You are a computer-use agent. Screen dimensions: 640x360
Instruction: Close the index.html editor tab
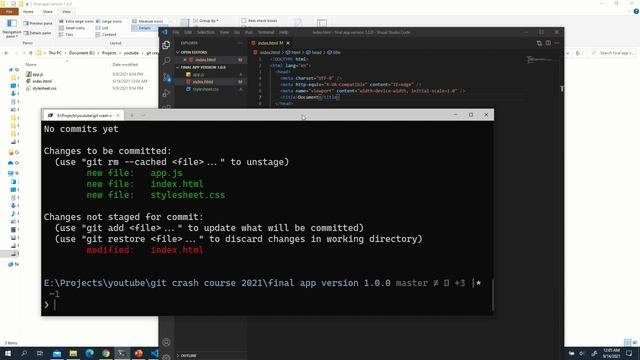click(288, 43)
